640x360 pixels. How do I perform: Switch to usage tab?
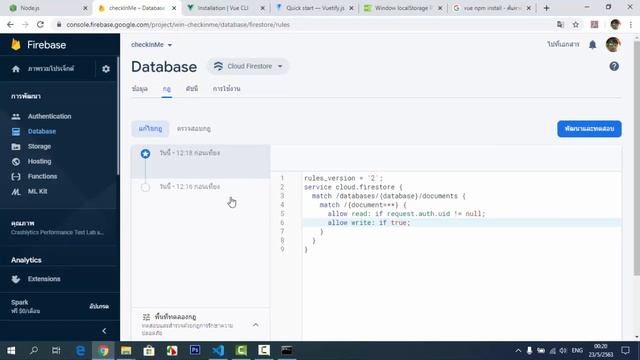tap(226, 89)
